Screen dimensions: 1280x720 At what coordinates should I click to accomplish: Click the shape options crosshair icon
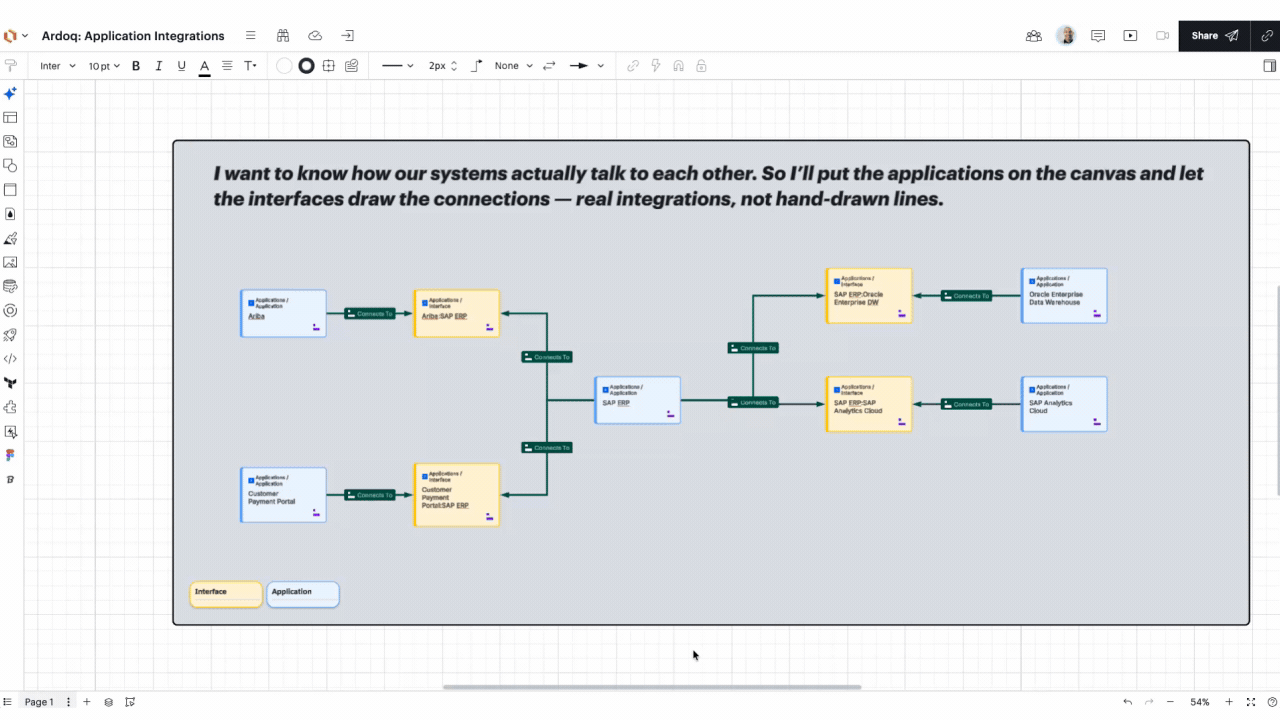328,66
